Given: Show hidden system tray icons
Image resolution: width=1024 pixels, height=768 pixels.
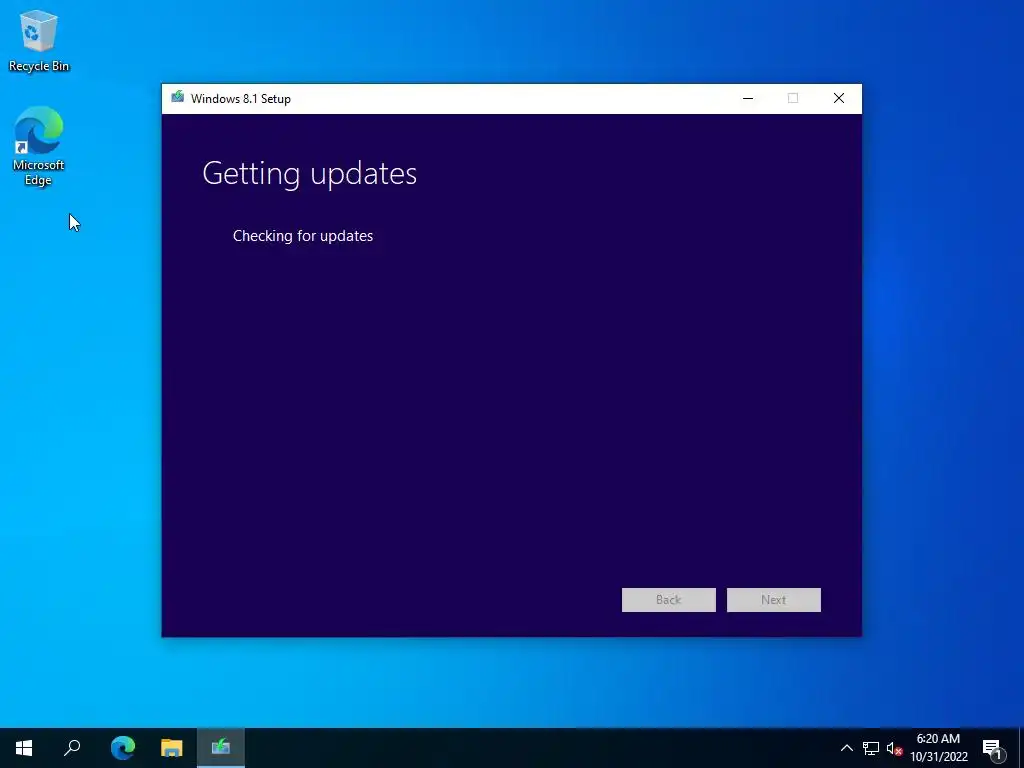Looking at the screenshot, I should pyautogui.click(x=846, y=748).
